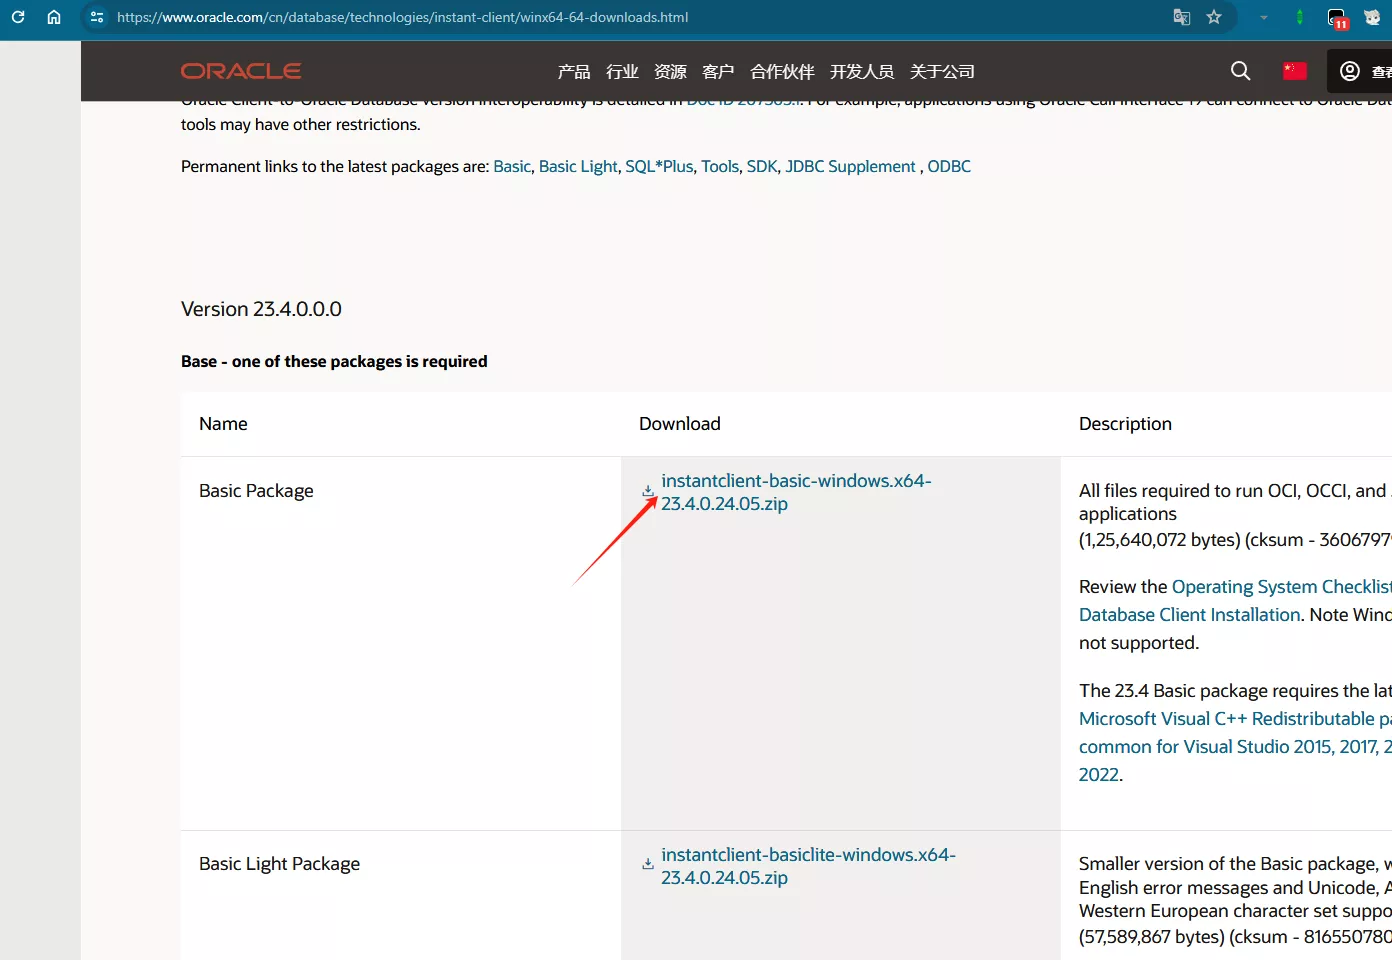Open the SQL*Plus permanent link
This screenshot has height=960, width=1392.
[x=659, y=167]
